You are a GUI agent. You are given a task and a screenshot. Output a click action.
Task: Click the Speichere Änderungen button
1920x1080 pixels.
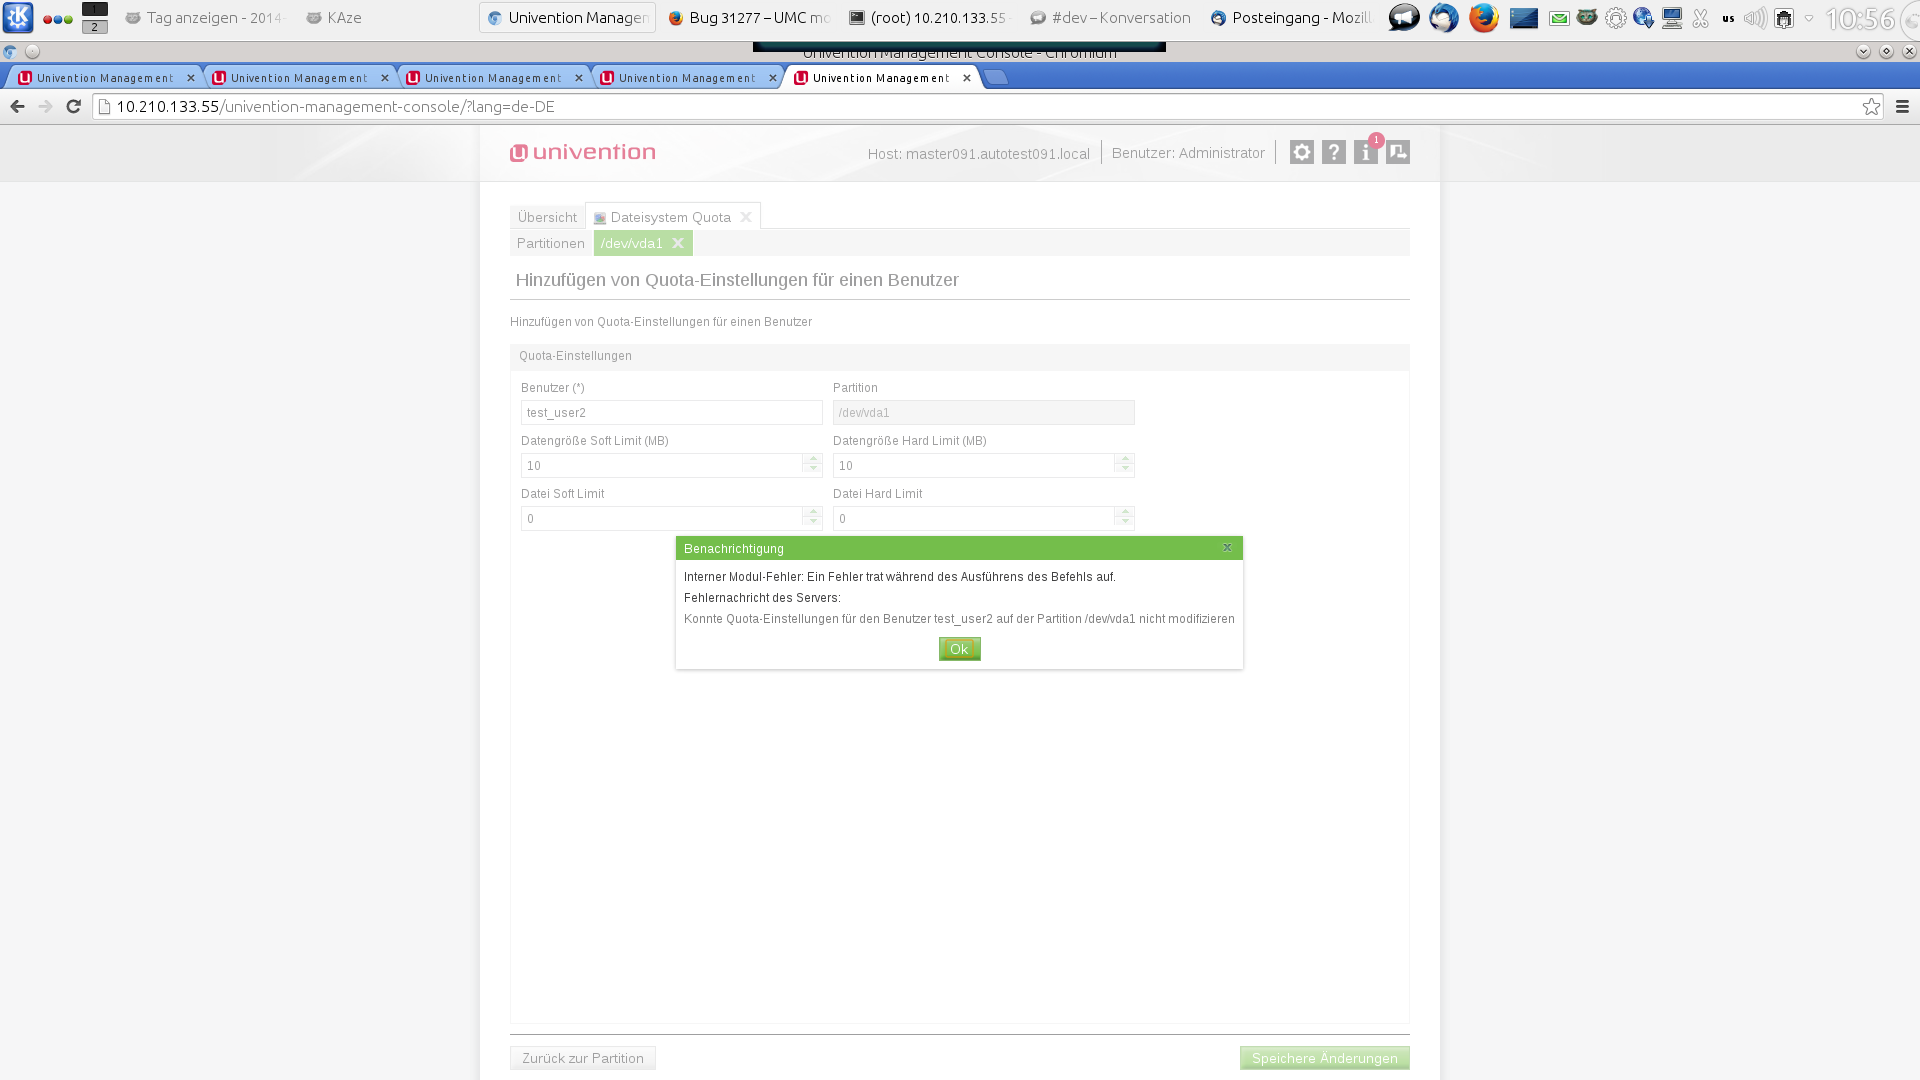click(1324, 1058)
